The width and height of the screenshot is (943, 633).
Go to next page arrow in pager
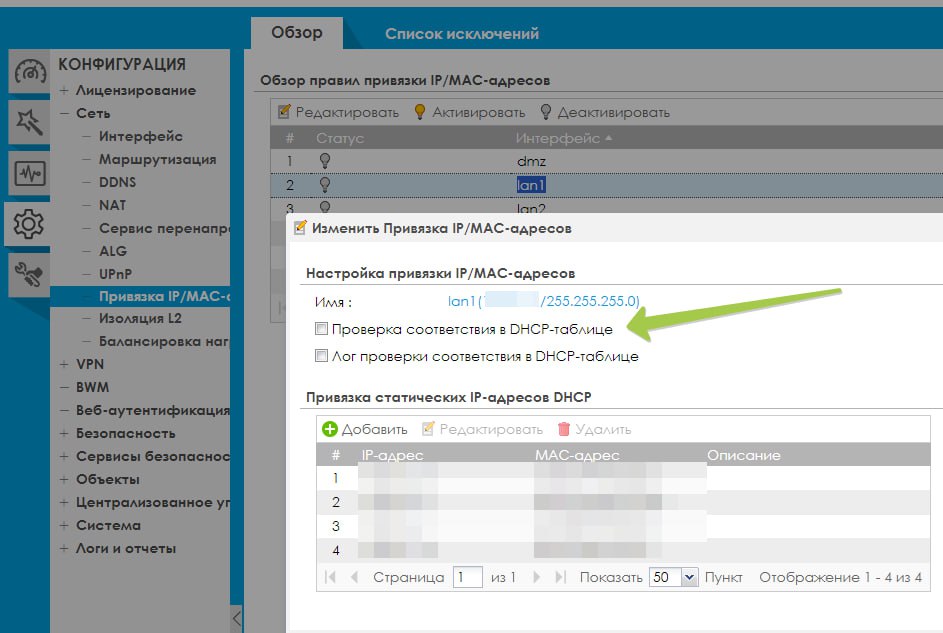[536, 577]
